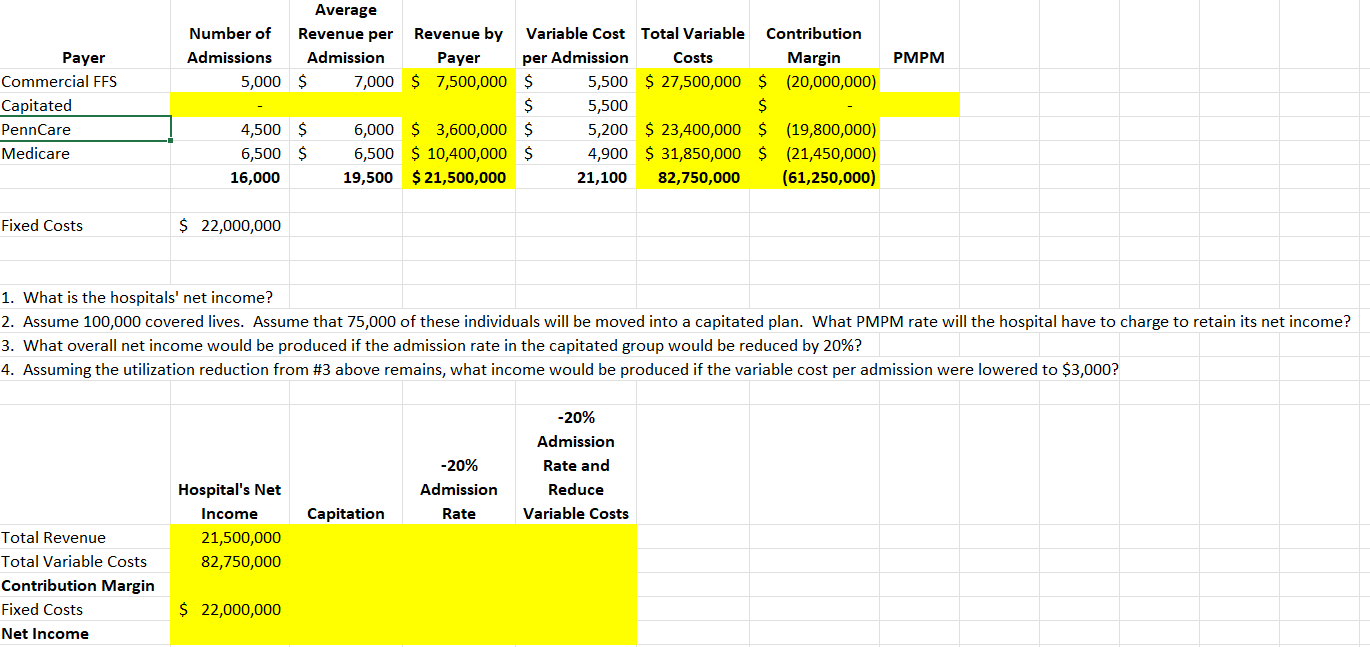The width and height of the screenshot is (1370, 647).
Task: Select contribution margin (20,000,000) cell
Action: click(815, 81)
